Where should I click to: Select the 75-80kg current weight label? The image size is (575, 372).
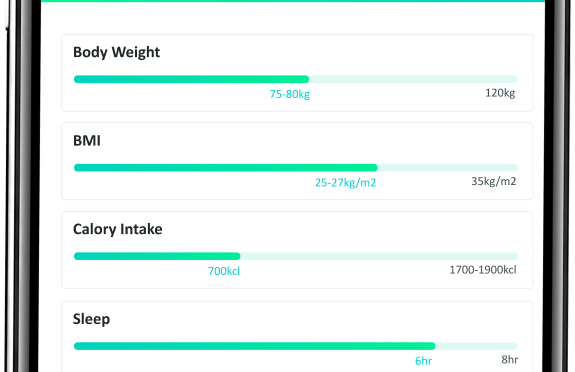tap(290, 95)
